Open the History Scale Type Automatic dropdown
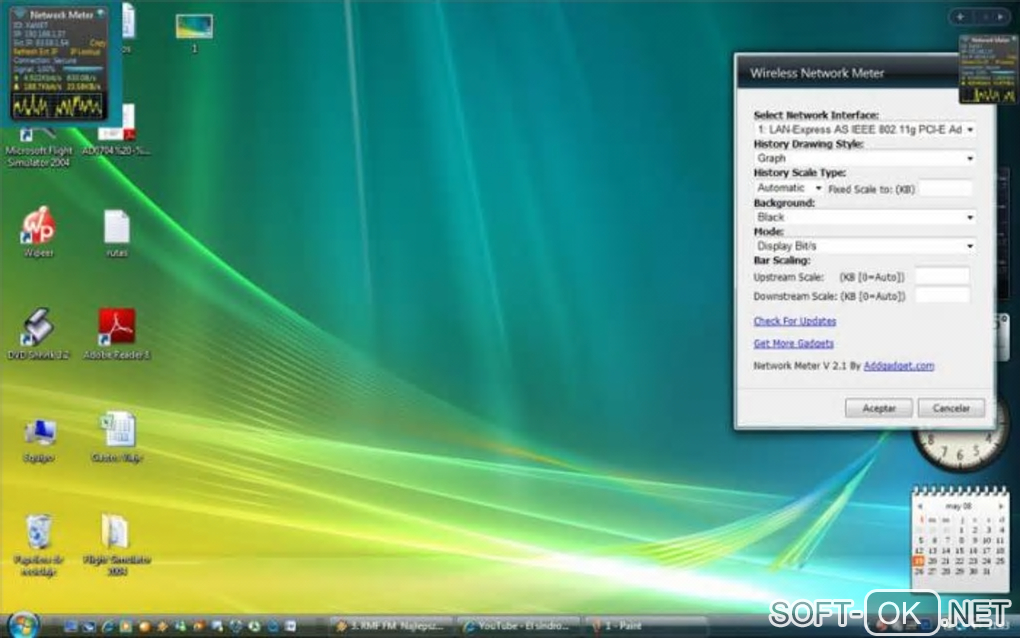The width and height of the screenshot is (1020, 638). (789, 188)
